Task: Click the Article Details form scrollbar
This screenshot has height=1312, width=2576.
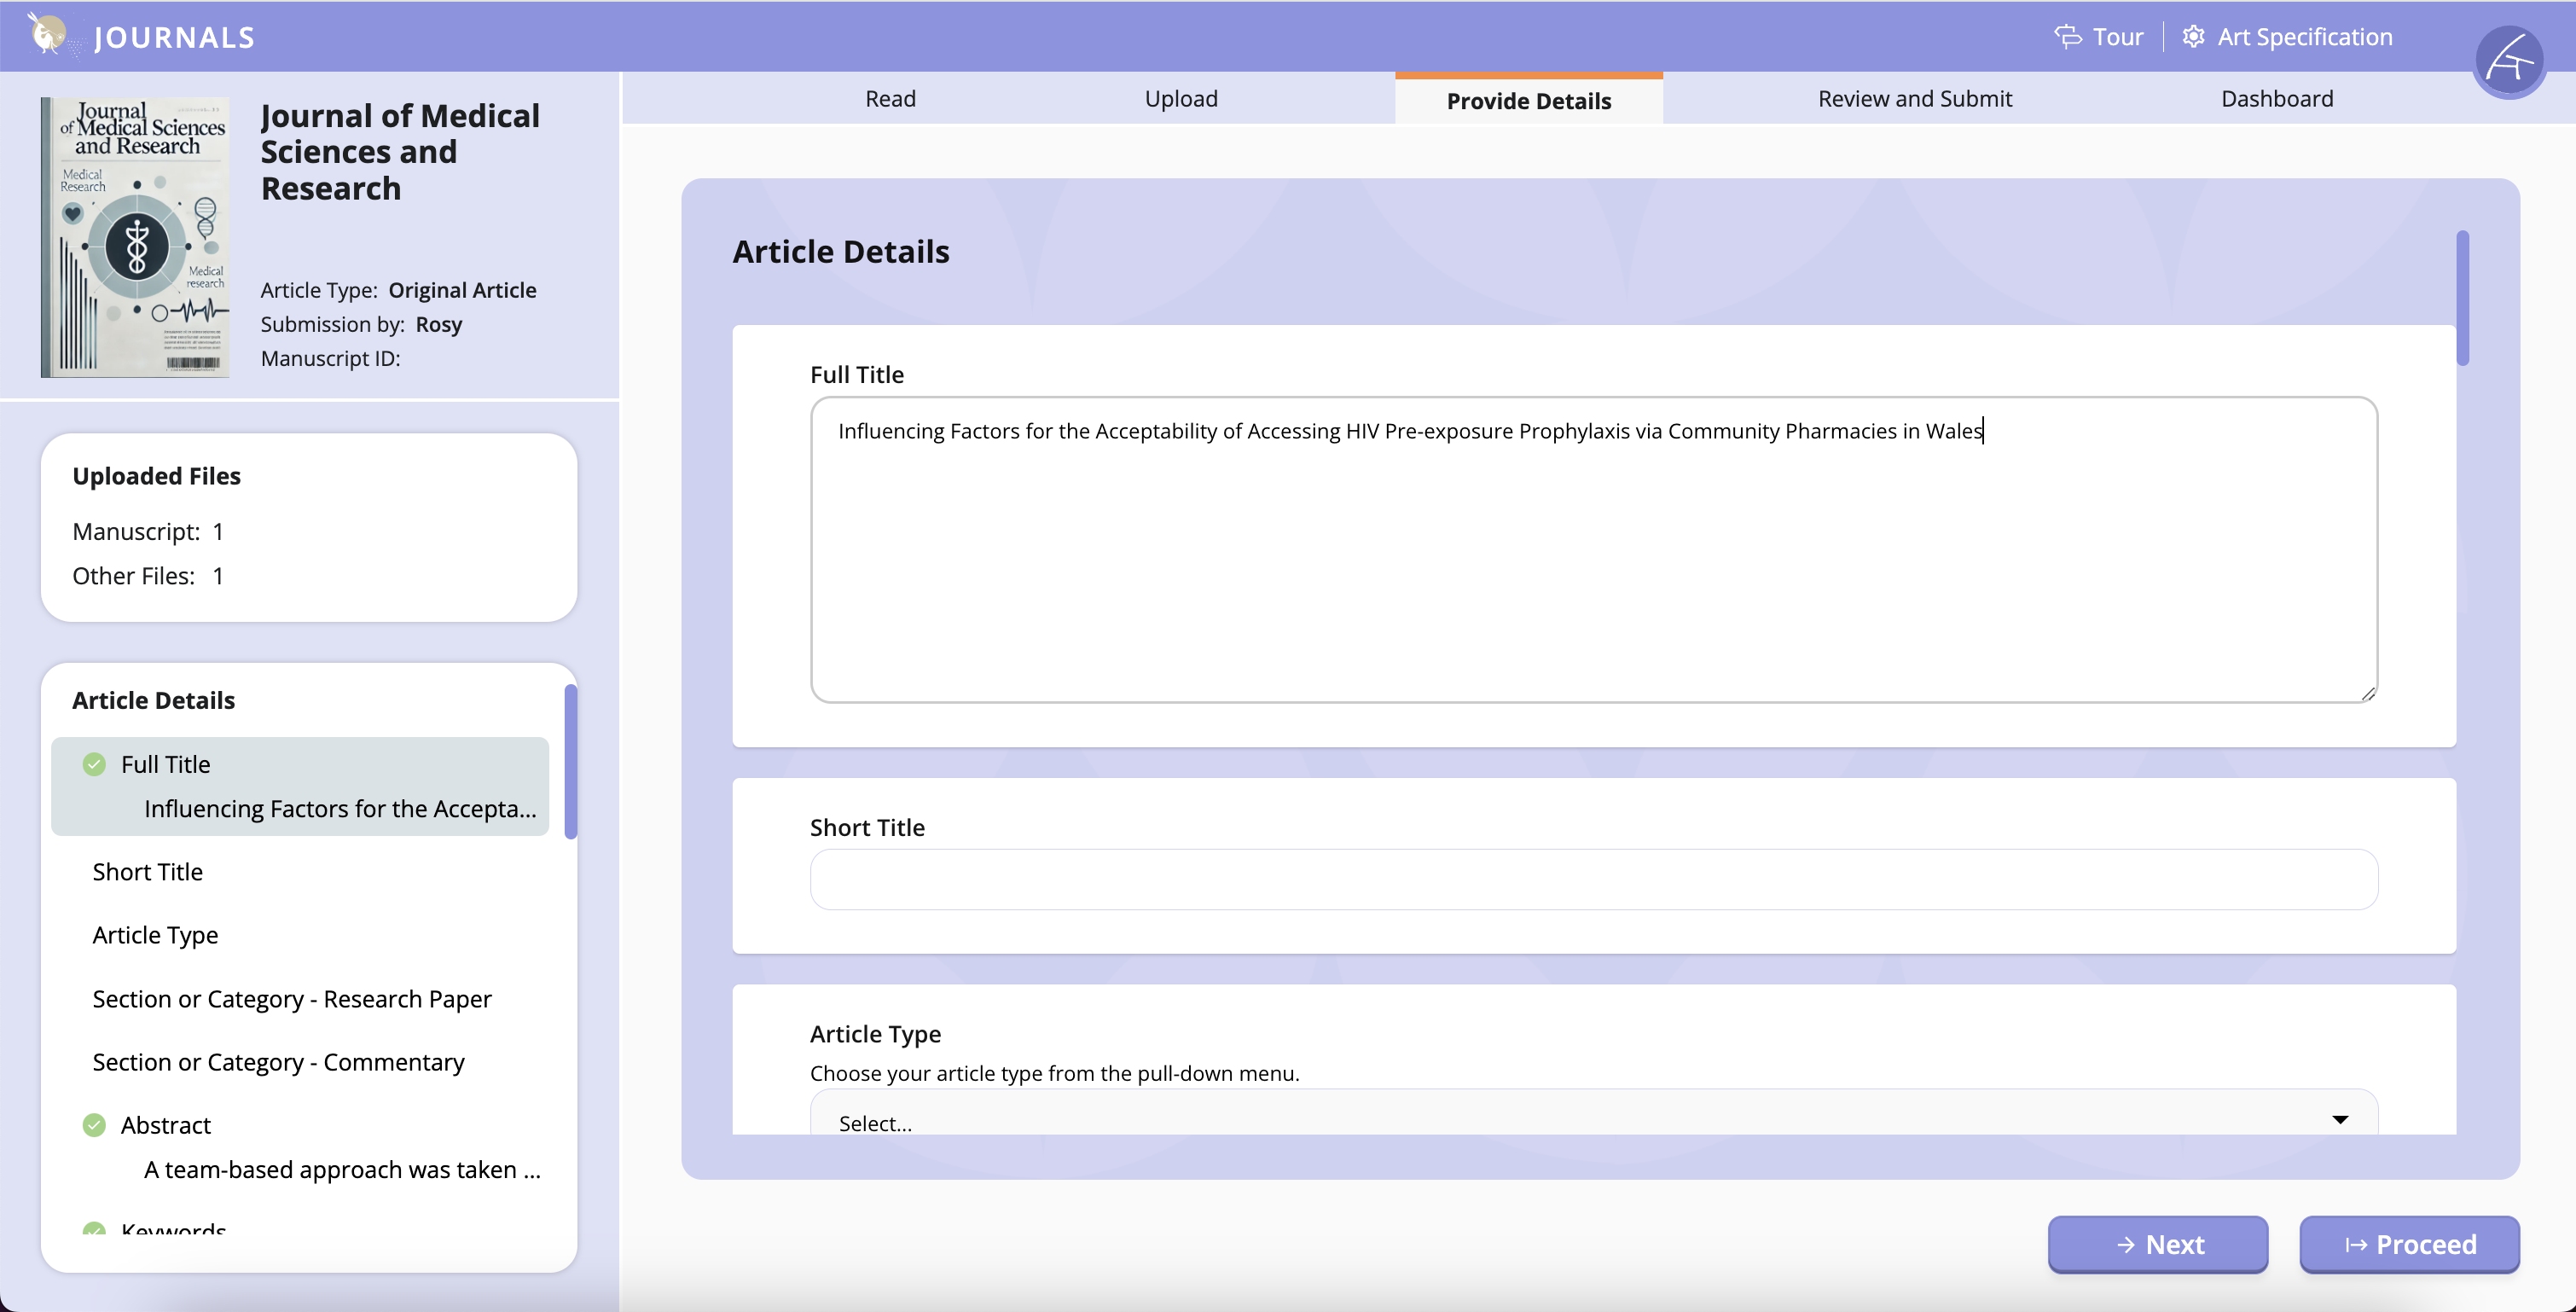Action: tap(2462, 298)
